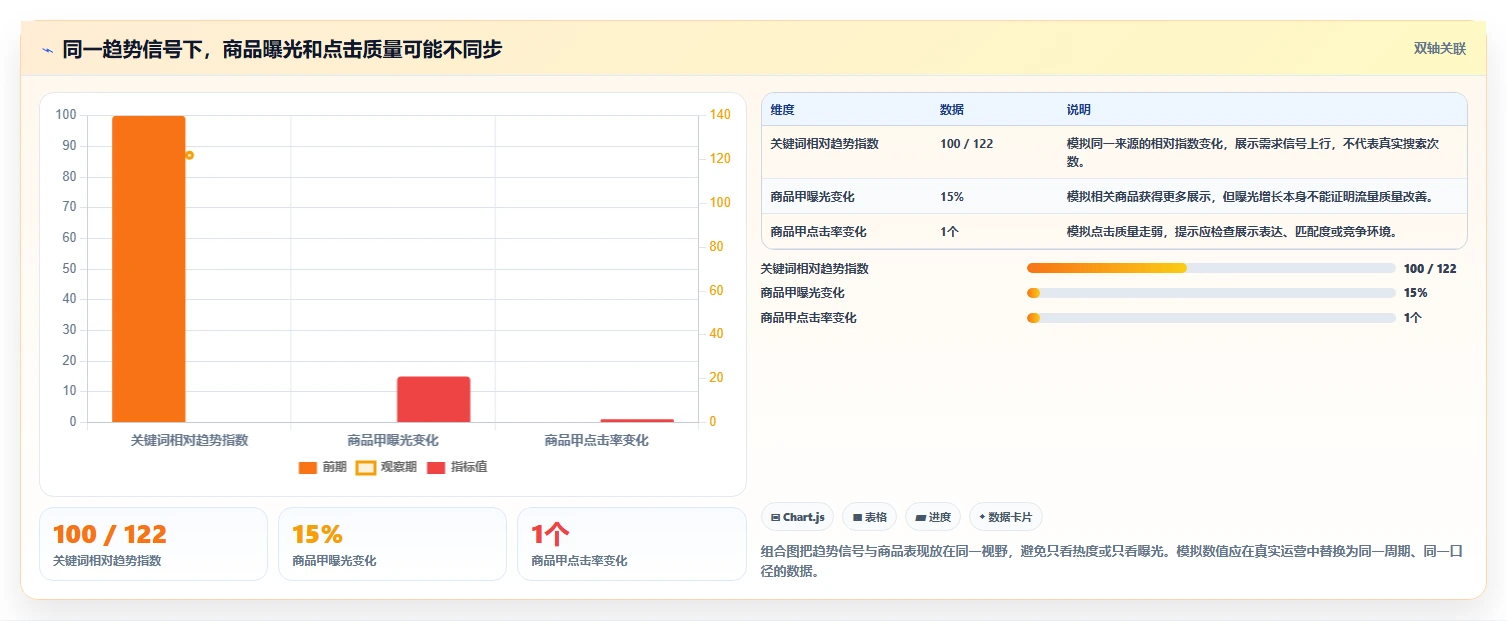Click the progress bar for 商品甲点击率变化
This screenshot has width=1507, height=621.
coord(1211,318)
